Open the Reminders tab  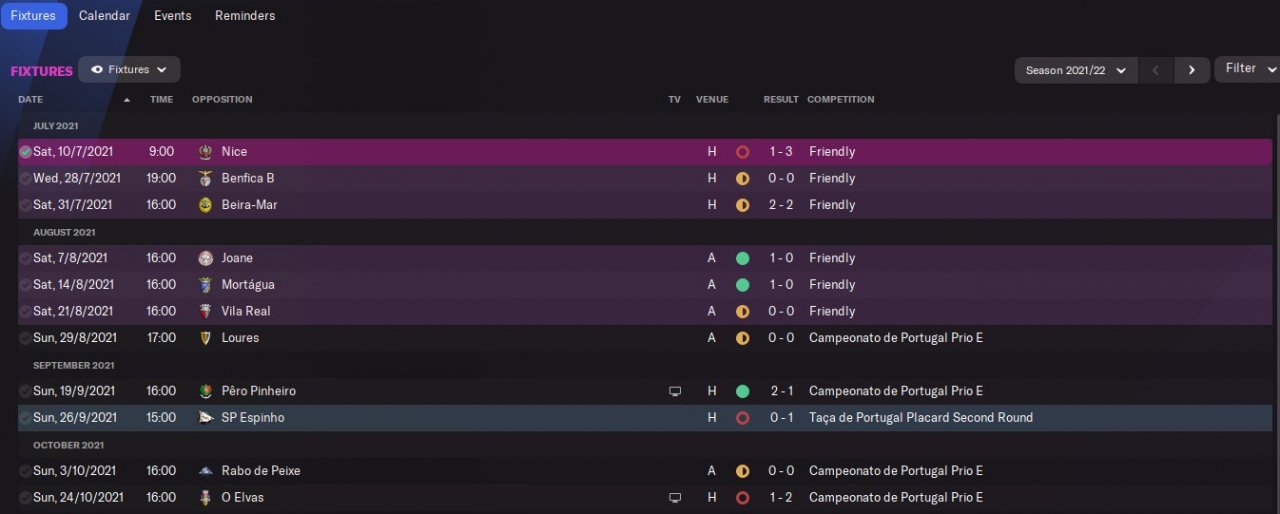pyautogui.click(x=245, y=16)
